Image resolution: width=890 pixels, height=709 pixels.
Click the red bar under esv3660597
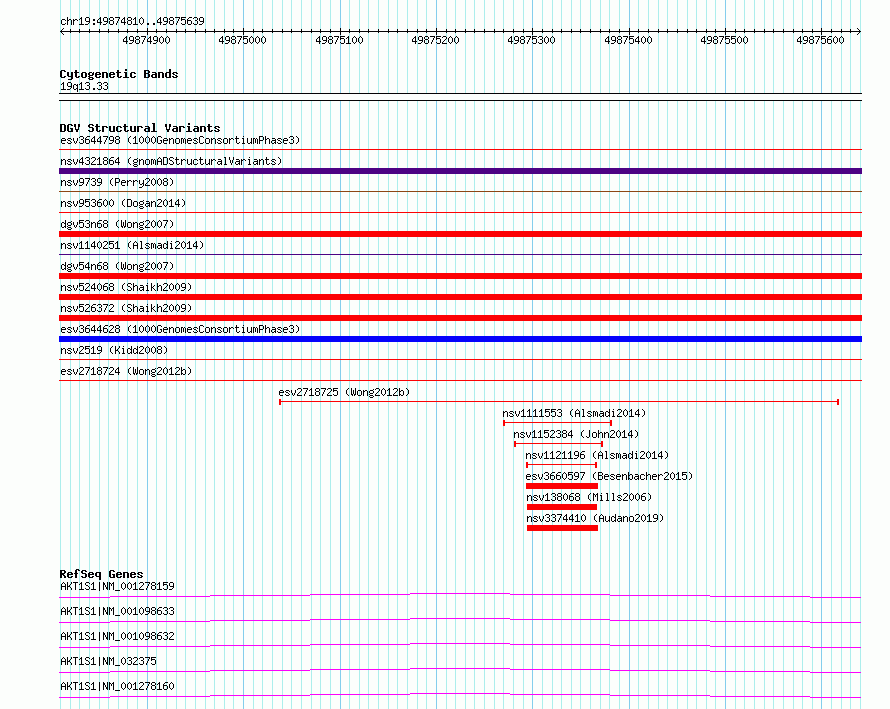[562, 486]
